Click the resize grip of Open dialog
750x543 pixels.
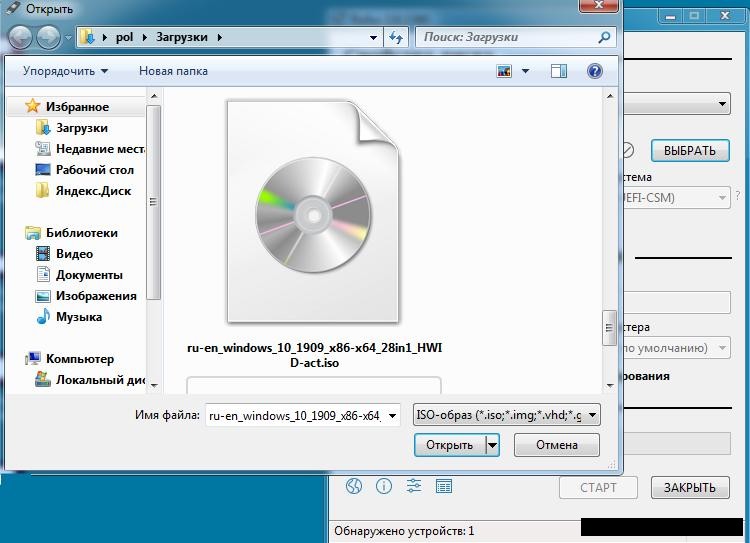(612, 464)
